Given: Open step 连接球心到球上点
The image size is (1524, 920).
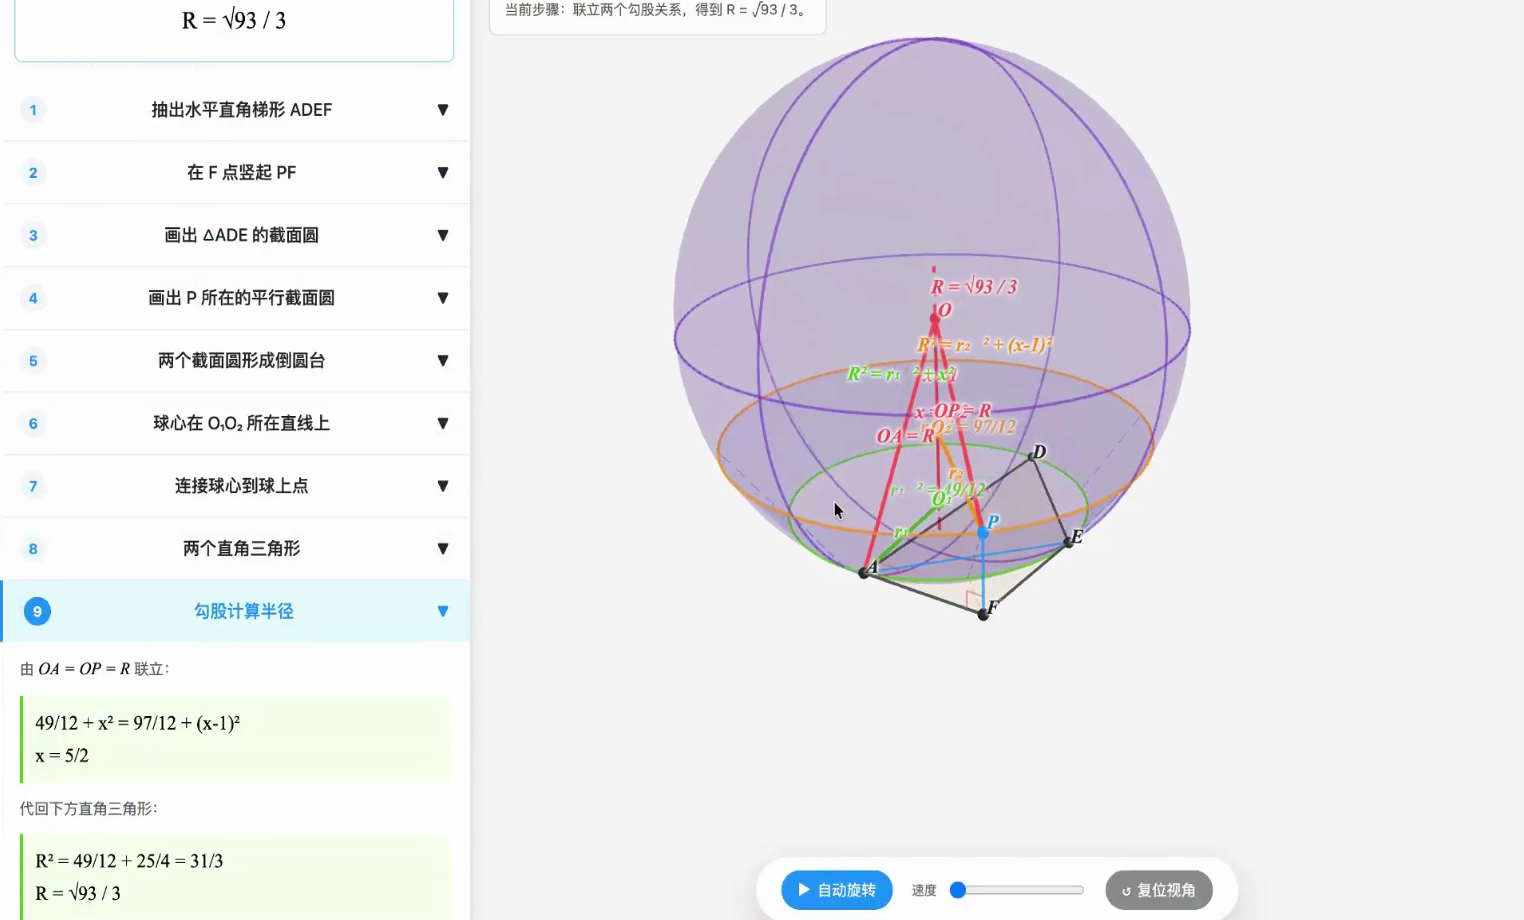Looking at the screenshot, I should click(236, 486).
